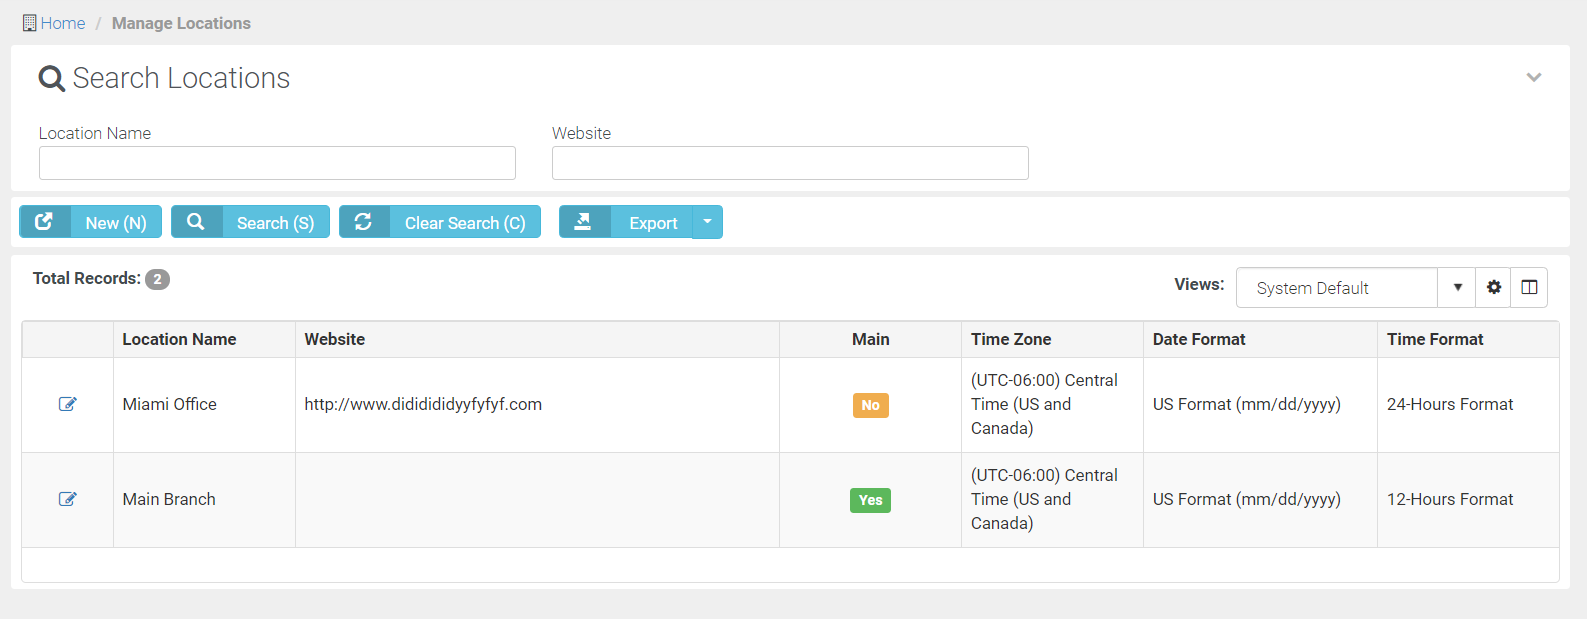Click the edit icon for Miami Office
The width and height of the screenshot is (1587, 619).
67,404
